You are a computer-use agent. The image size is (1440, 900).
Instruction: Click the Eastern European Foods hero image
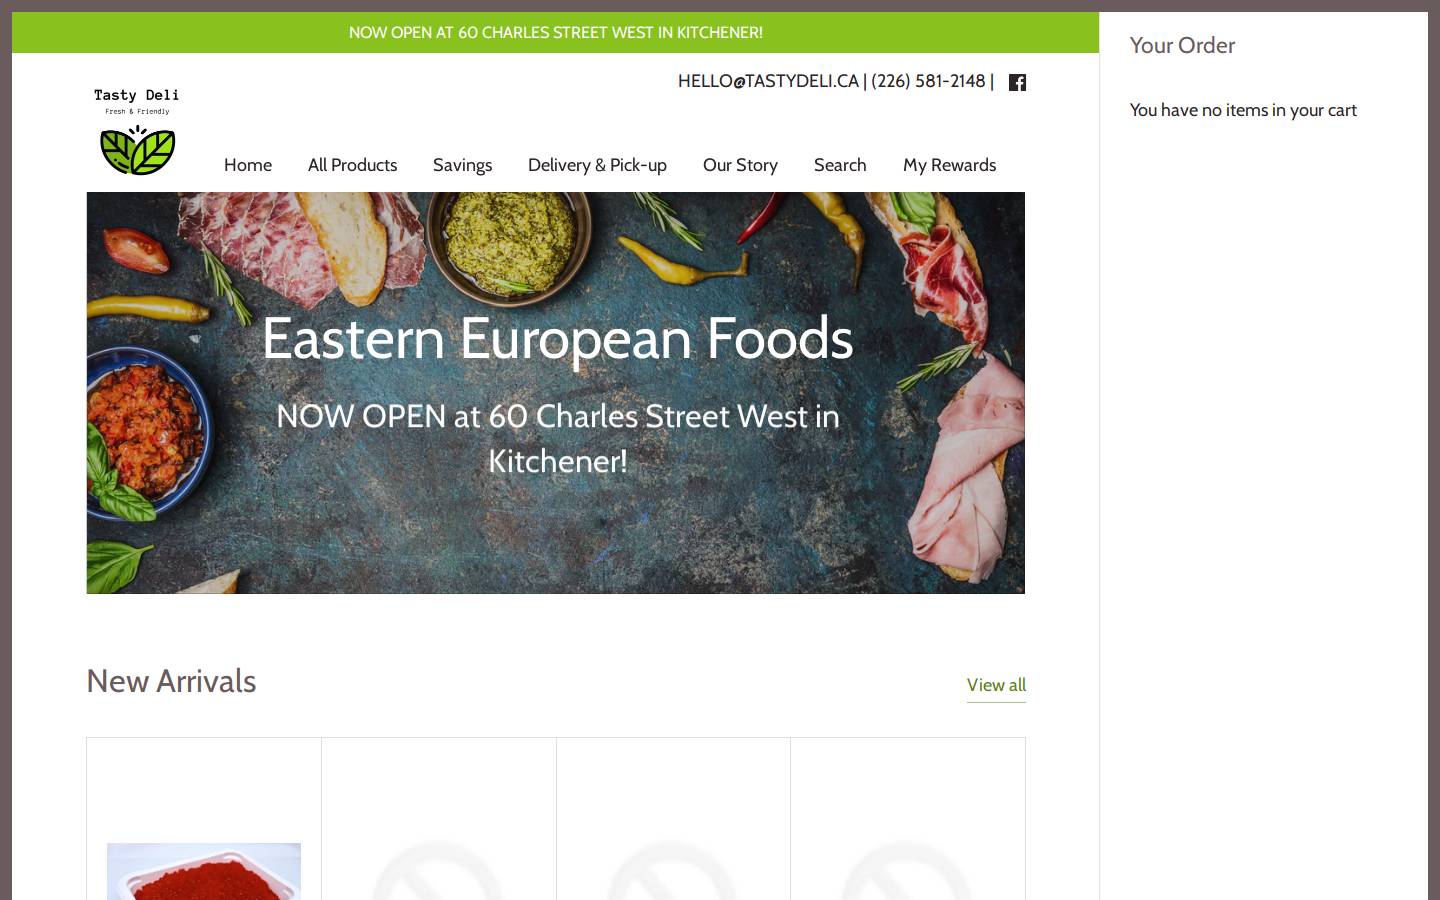pos(556,393)
